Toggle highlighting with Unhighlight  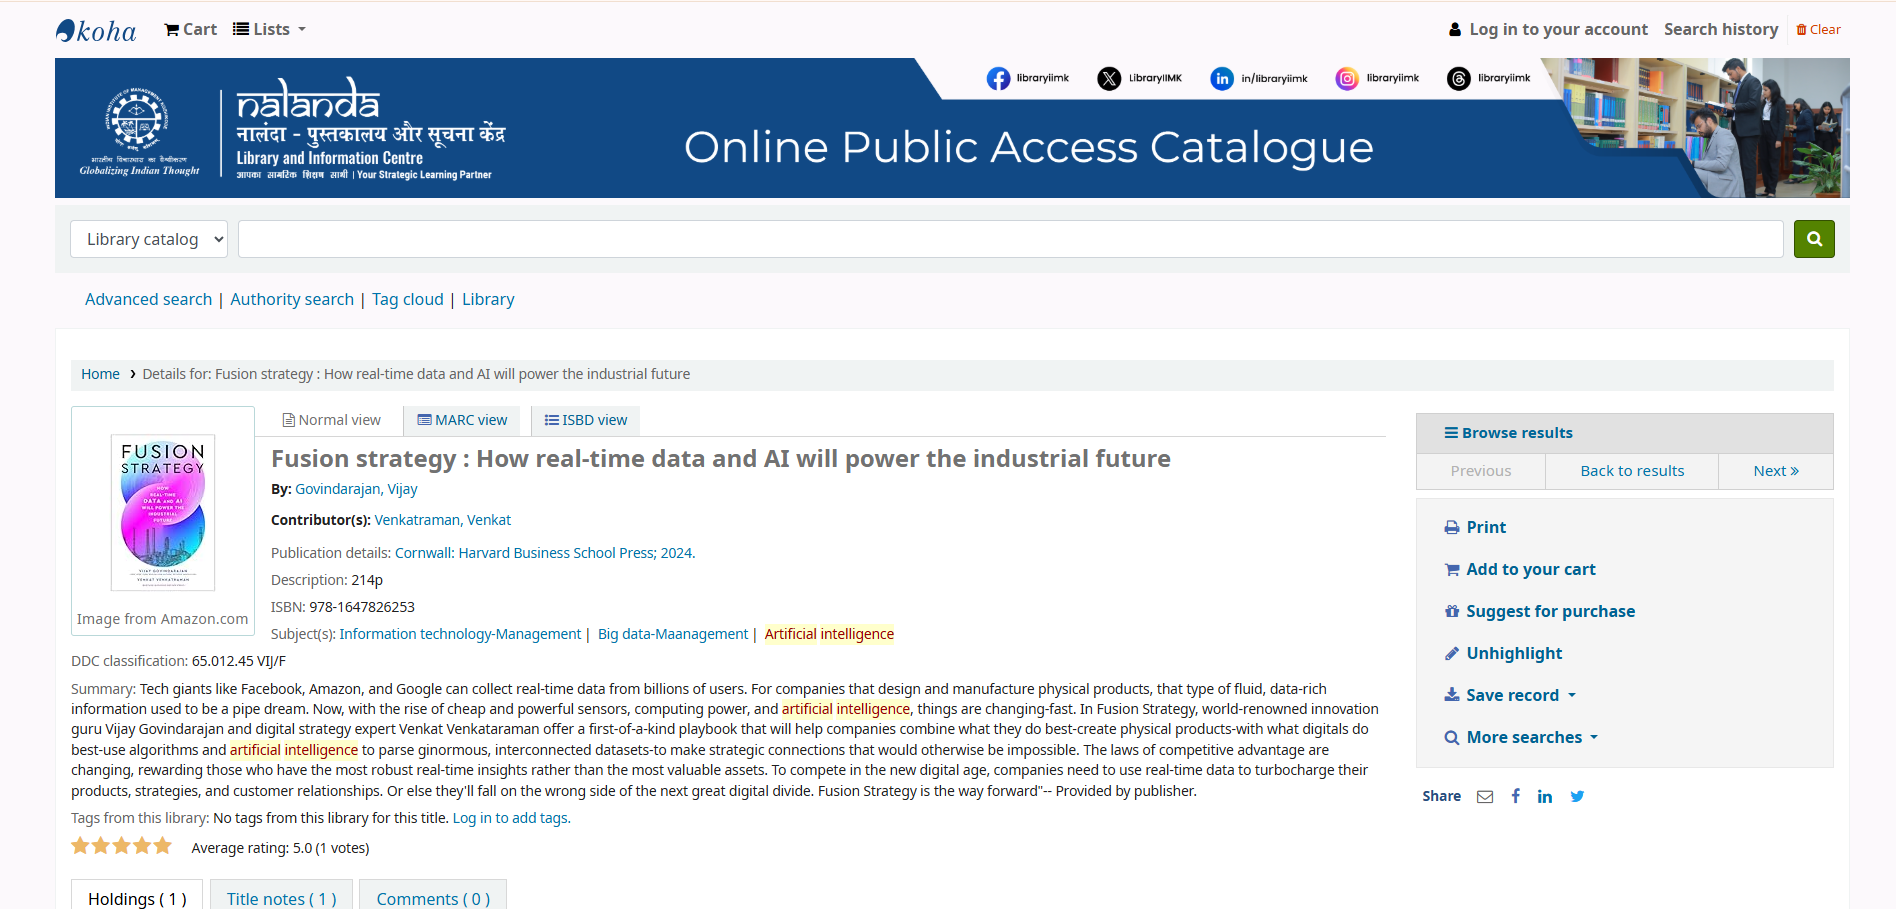coord(1513,653)
